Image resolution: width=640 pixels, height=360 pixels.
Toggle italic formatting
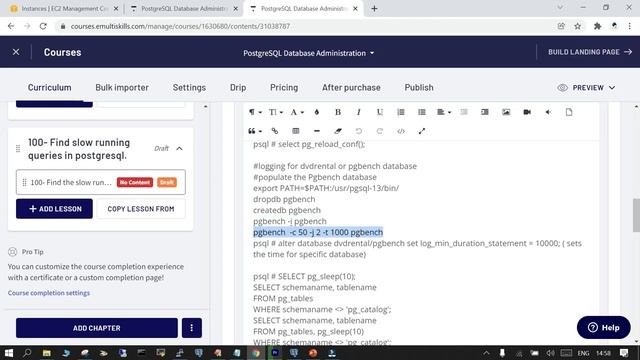pyautogui.click(x=359, y=112)
